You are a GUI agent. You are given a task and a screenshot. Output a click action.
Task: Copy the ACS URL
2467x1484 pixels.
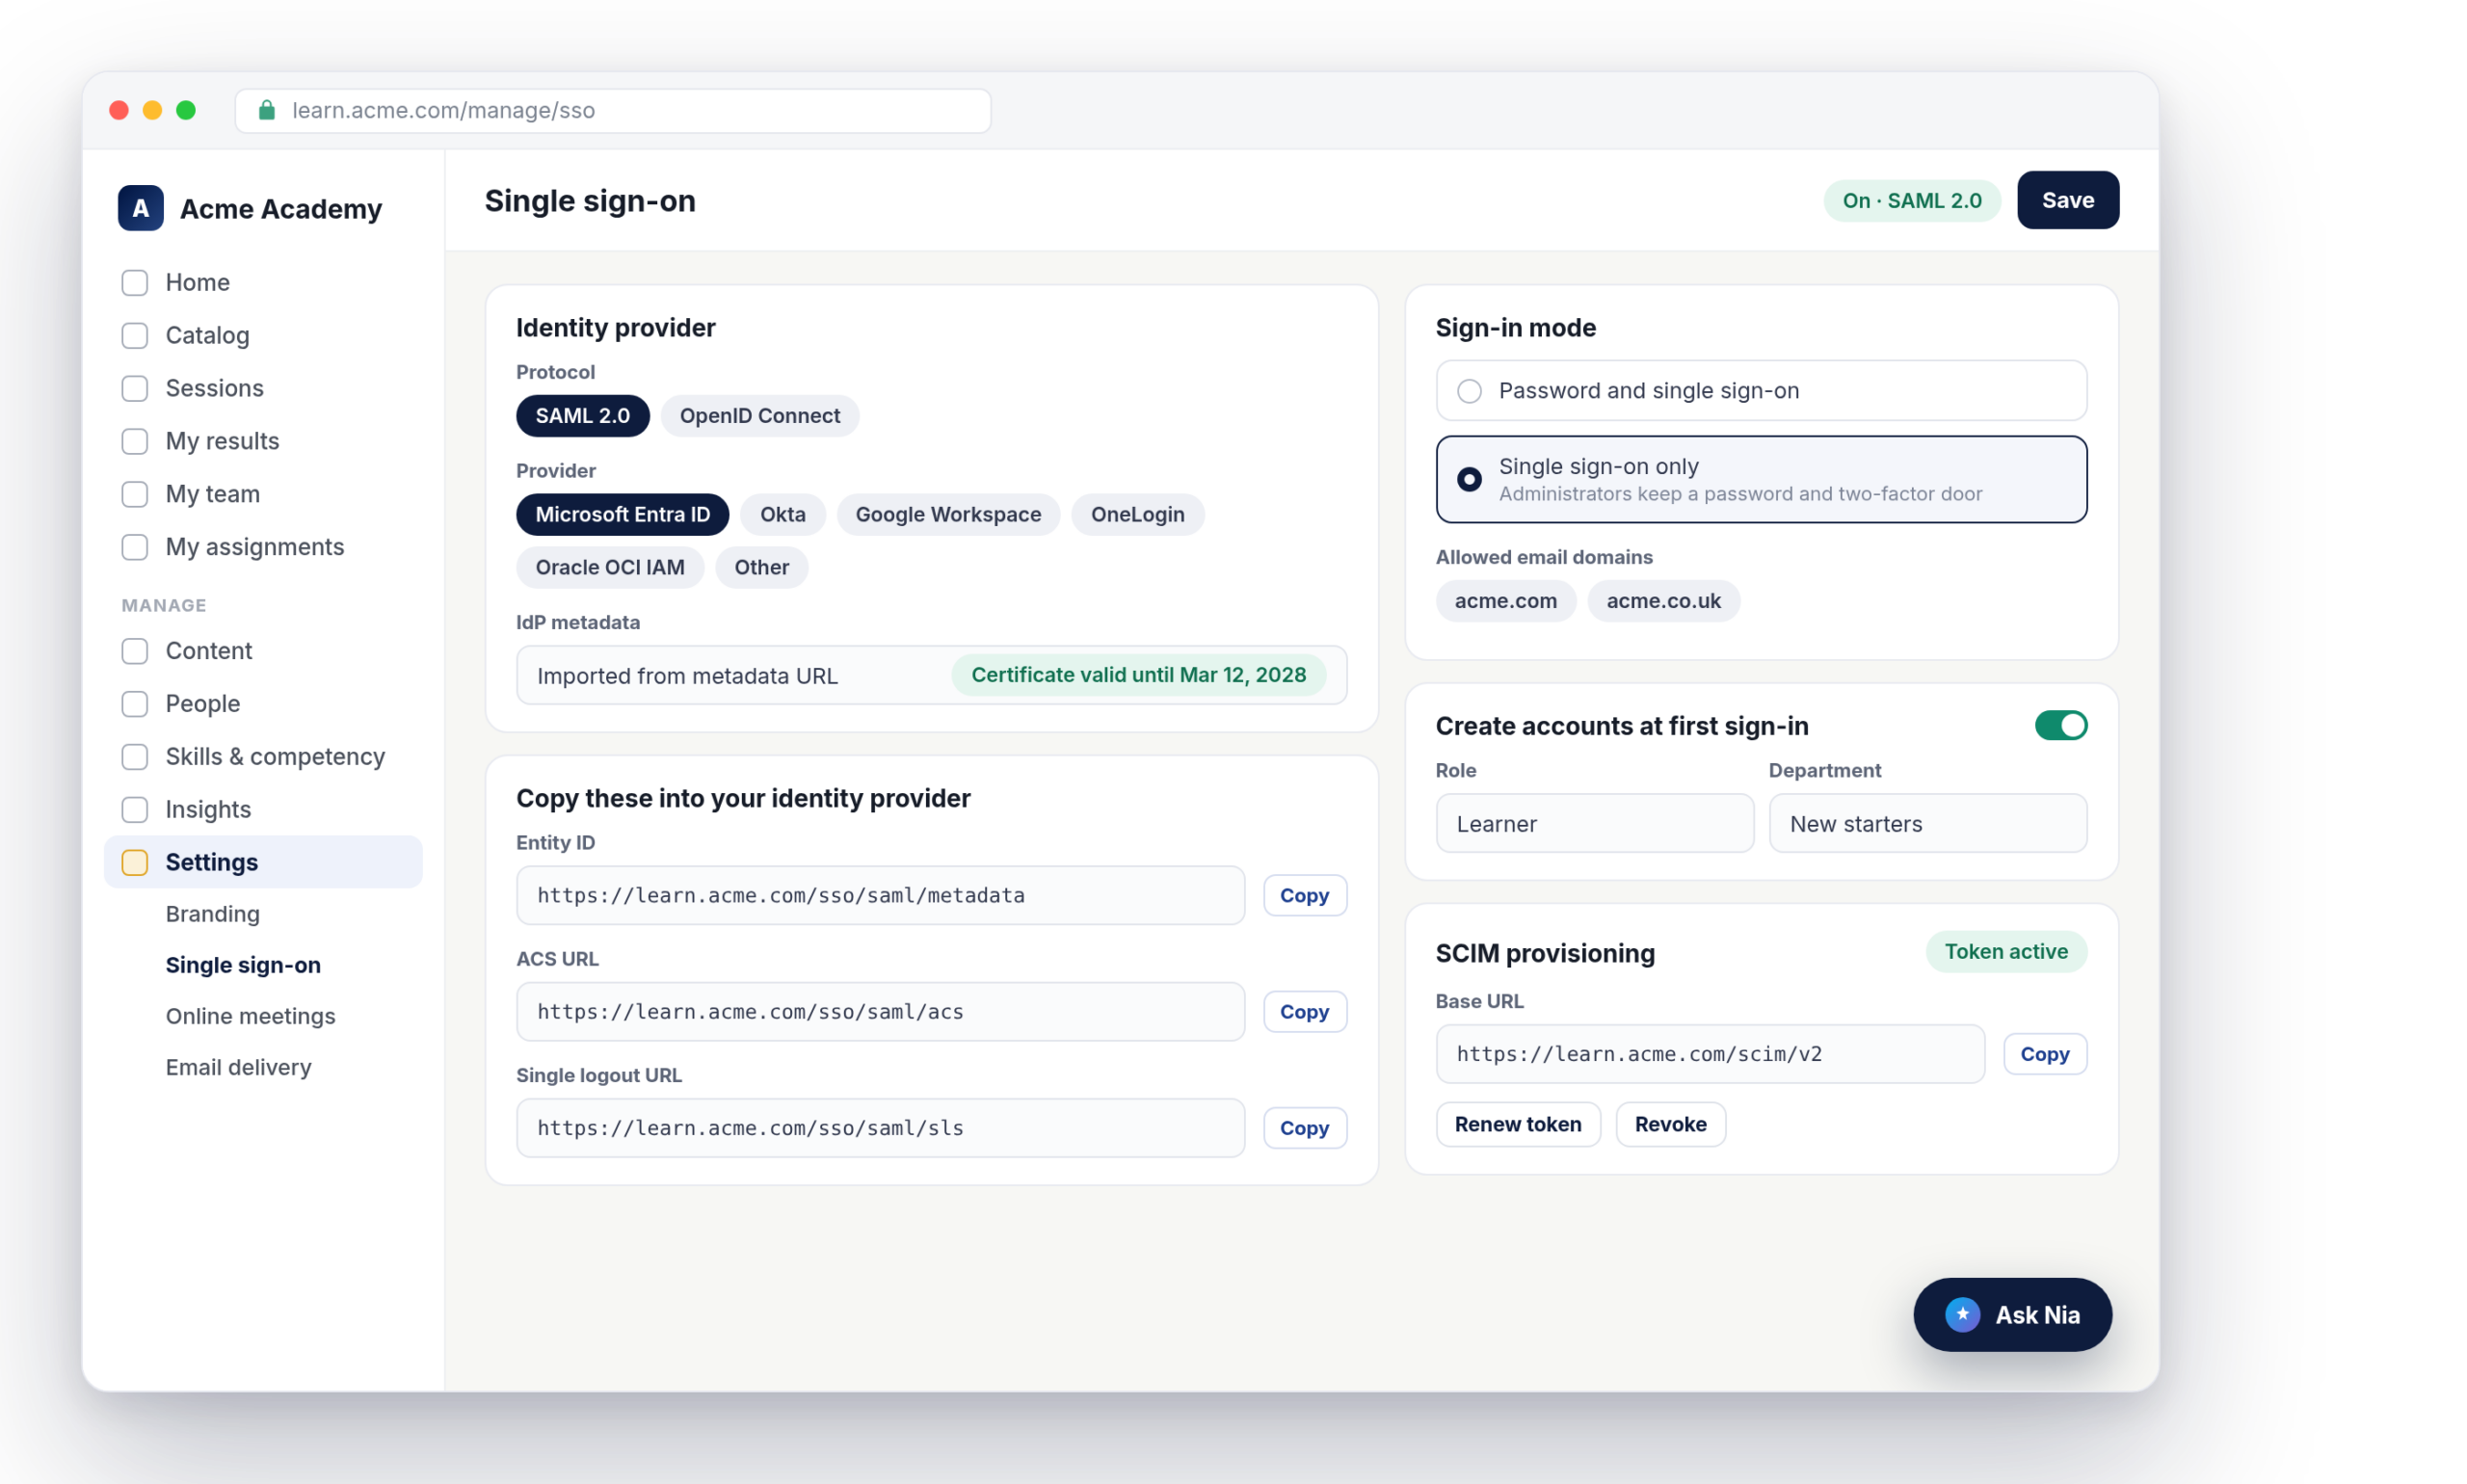tap(1304, 1011)
